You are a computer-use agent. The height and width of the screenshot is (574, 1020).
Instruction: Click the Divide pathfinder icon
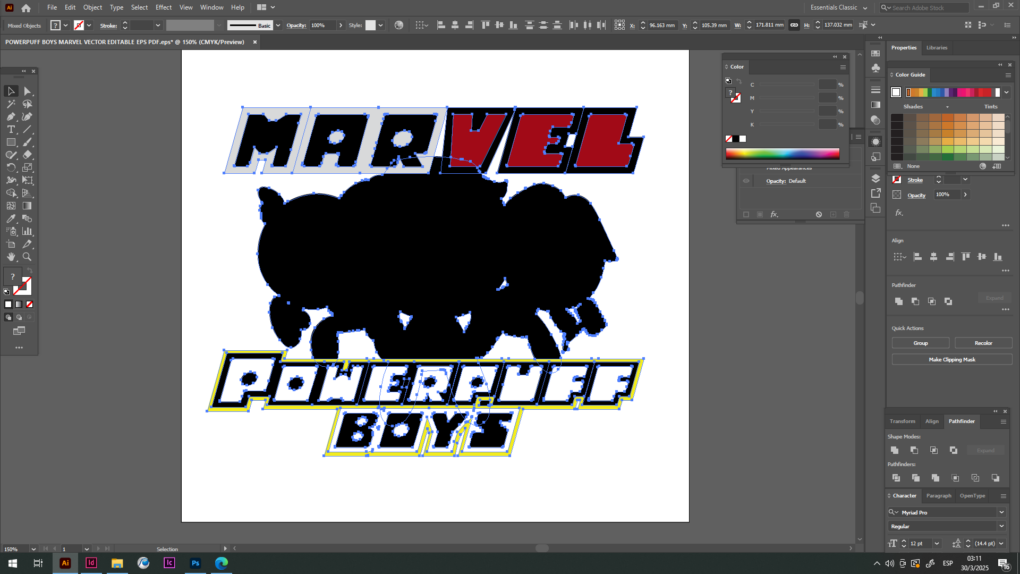(896, 478)
